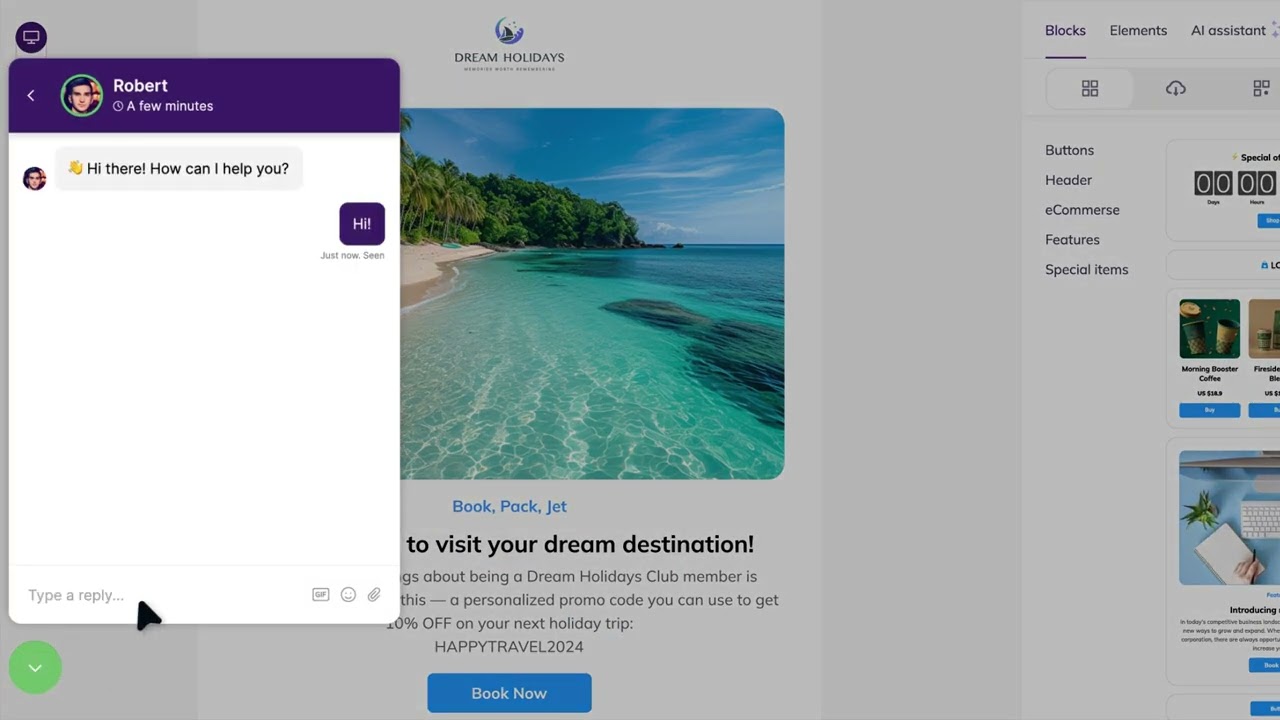Select the Header block category
This screenshot has width=1280, height=720.
click(1068, 180)
